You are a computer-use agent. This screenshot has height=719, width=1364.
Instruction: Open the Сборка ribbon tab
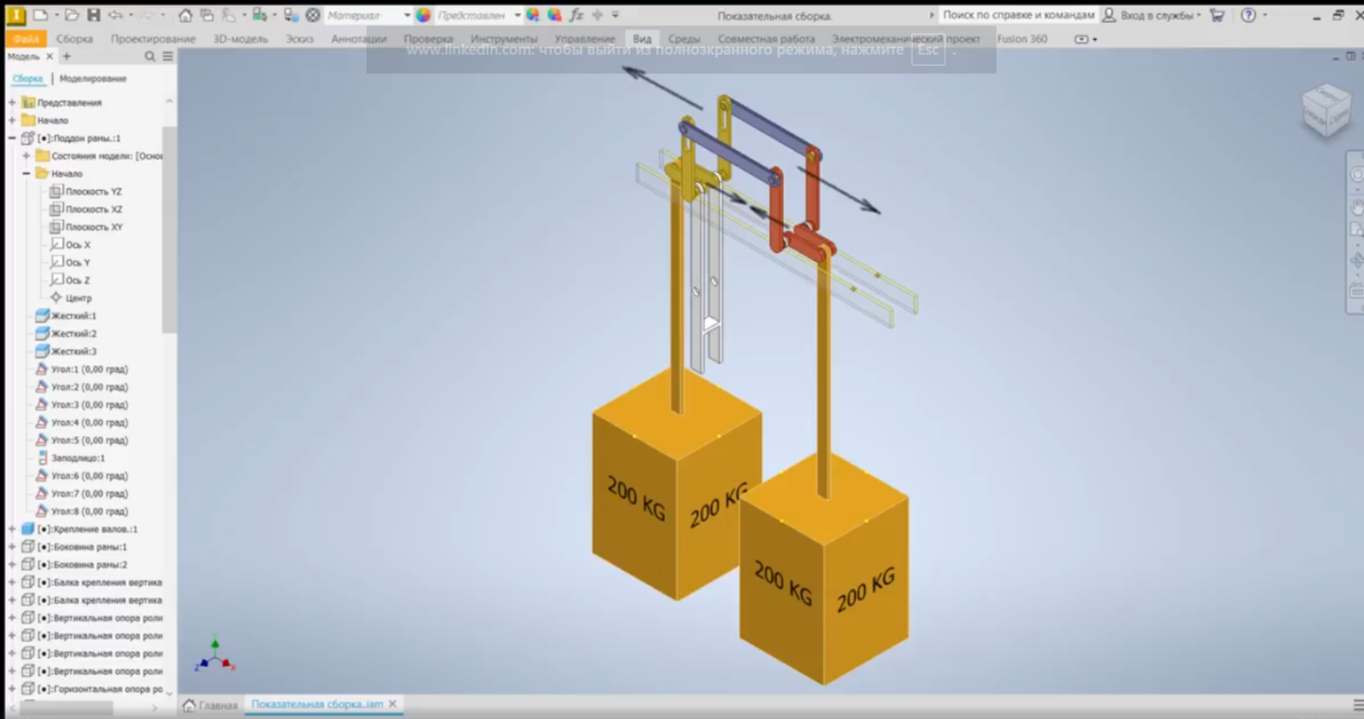click(x=74, y=39)
